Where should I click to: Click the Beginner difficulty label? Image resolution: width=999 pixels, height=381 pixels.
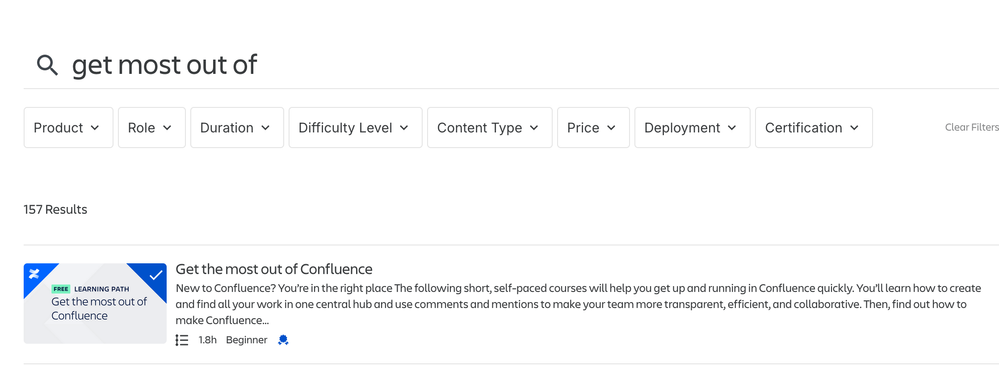(x=247, y=340)
